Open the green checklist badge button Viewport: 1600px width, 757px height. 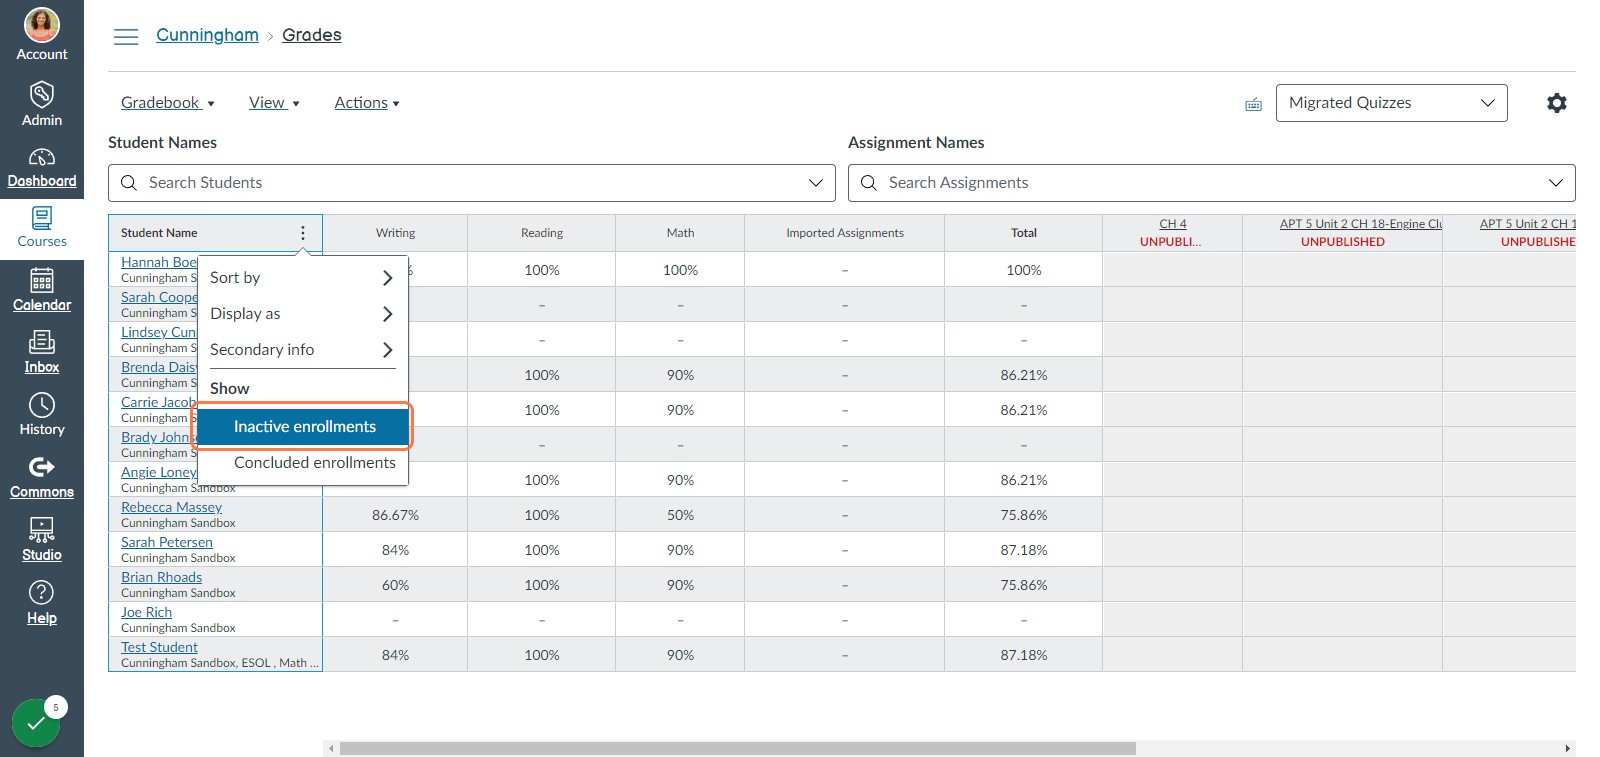[36, 722]
